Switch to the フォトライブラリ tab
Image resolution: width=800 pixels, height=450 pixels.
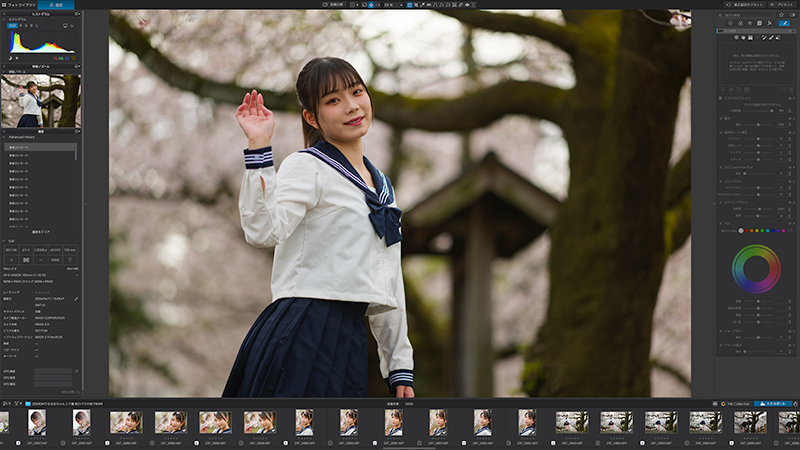coord(19,5)
